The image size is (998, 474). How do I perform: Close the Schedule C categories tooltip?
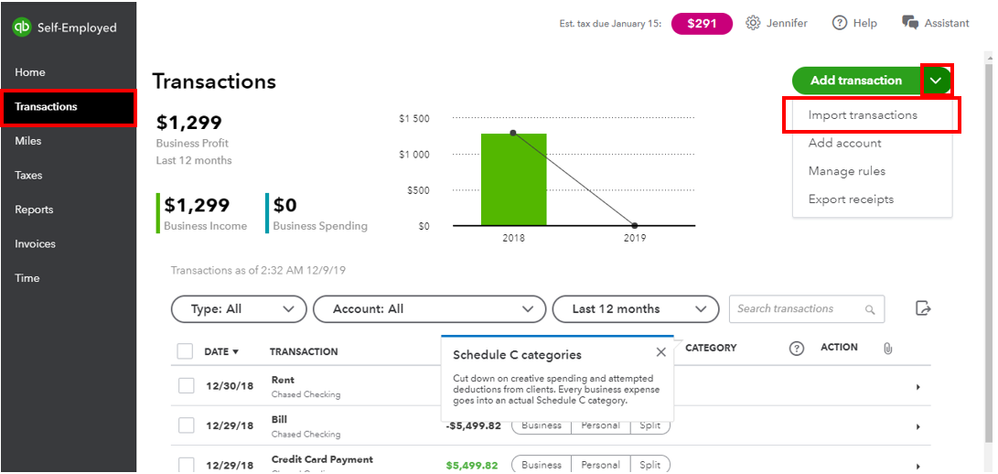(661, 352)
